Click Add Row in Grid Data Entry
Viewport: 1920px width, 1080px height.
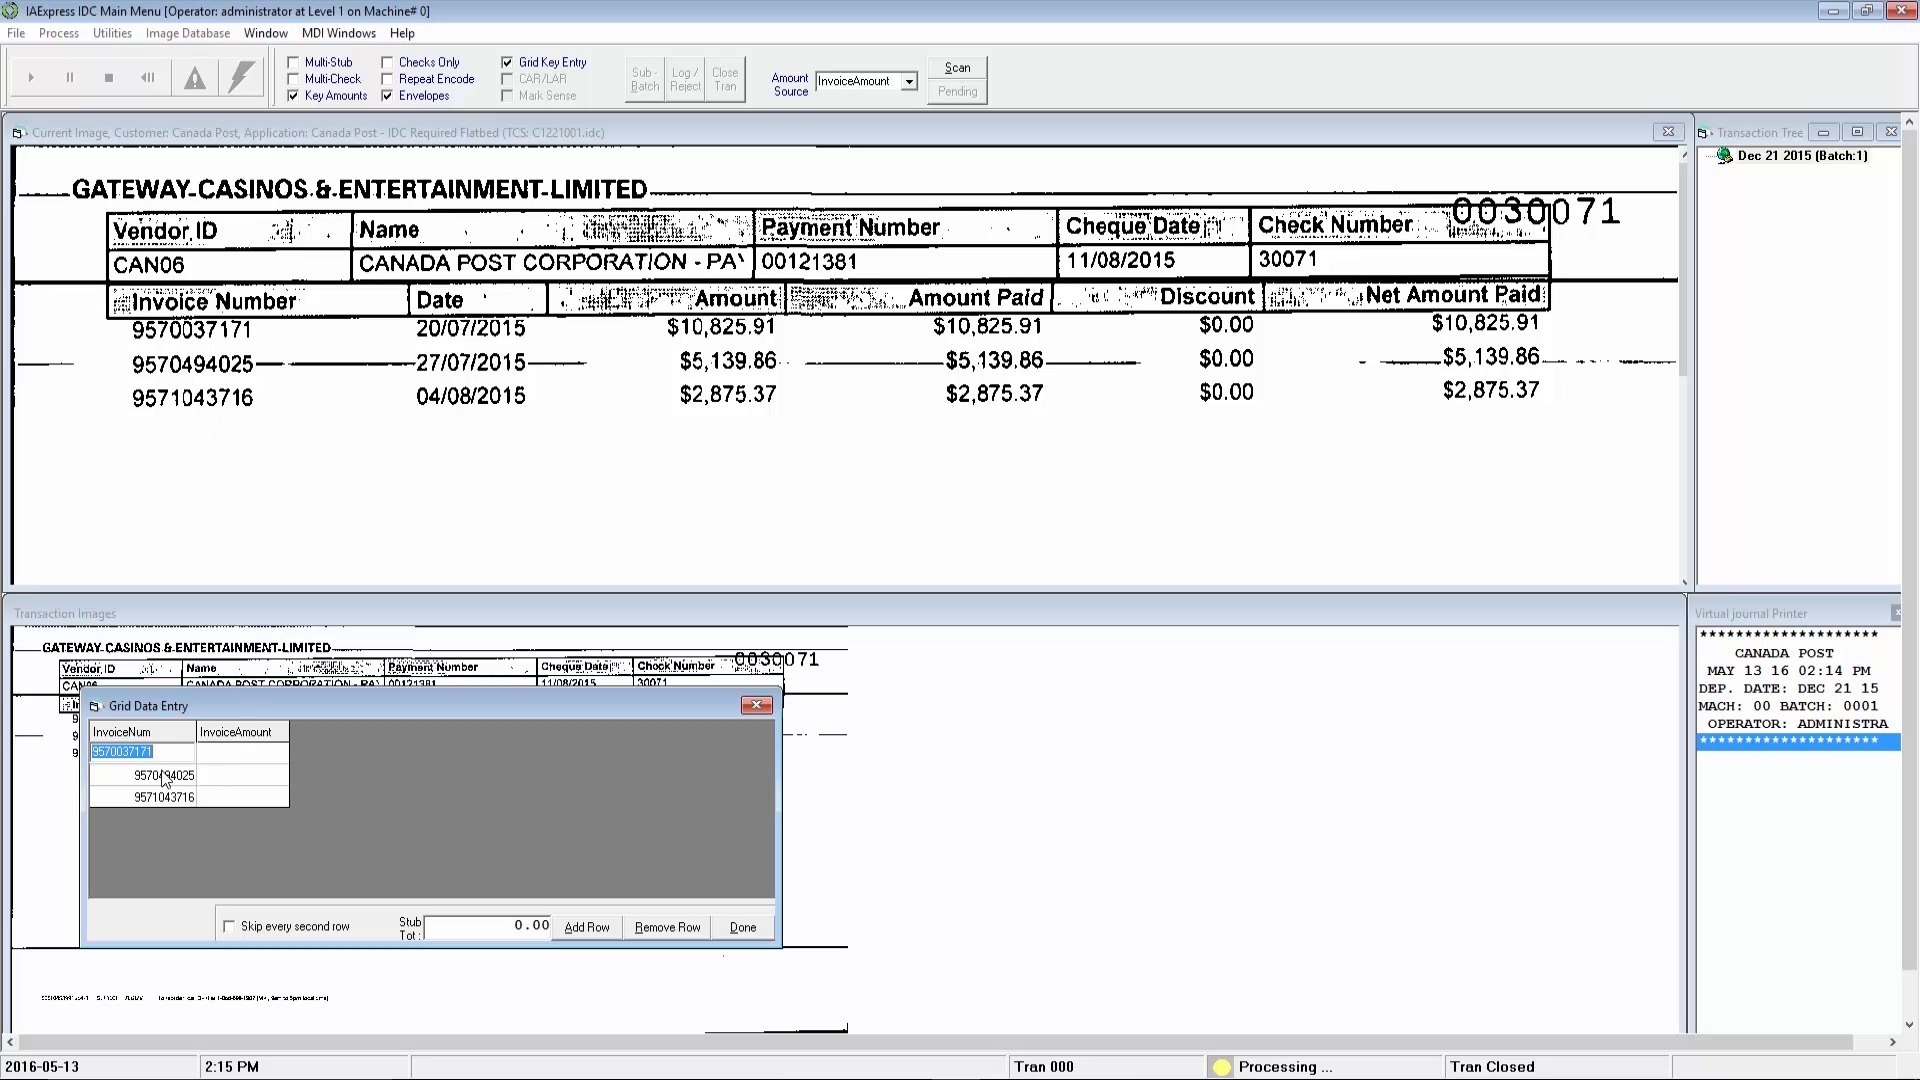tap(587, 927)
